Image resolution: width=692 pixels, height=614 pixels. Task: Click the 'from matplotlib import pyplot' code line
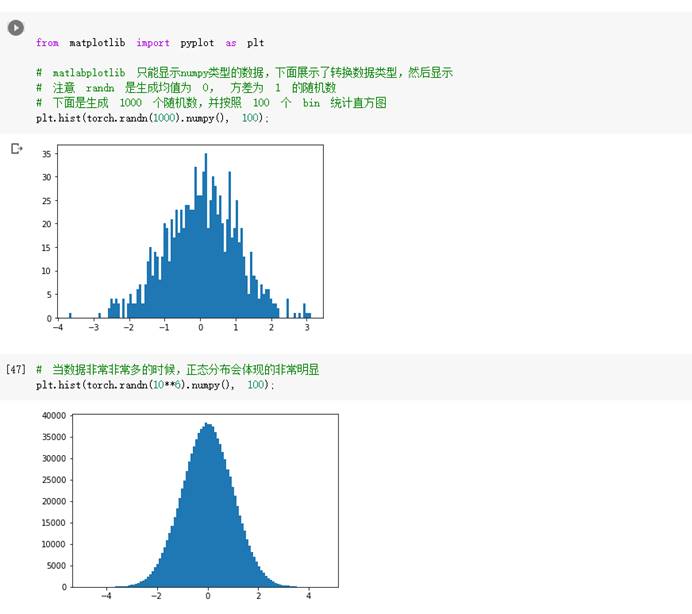pyautogui.click(x=149, y=43)
